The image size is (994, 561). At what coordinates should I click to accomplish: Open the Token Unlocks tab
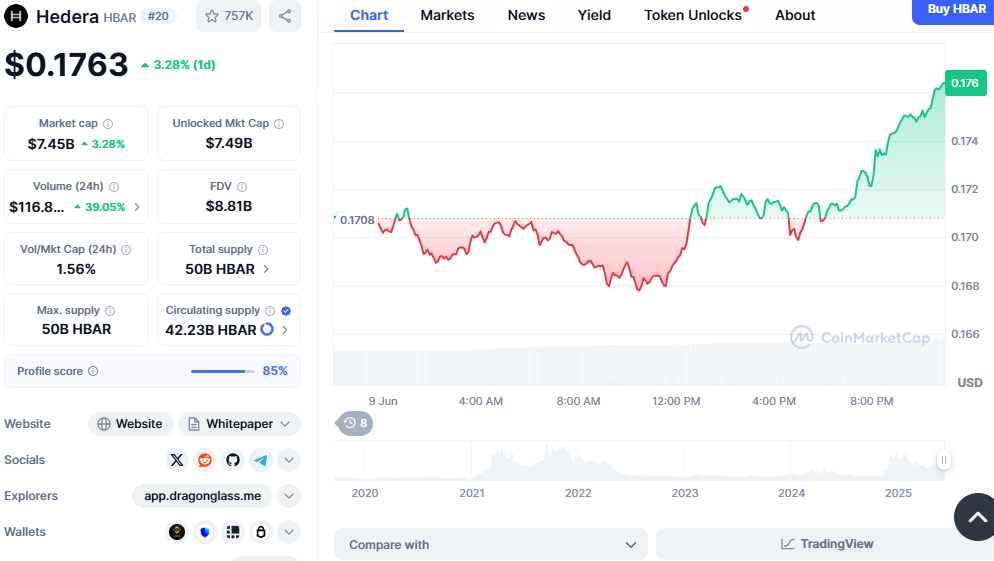click(x=693, y=15)
